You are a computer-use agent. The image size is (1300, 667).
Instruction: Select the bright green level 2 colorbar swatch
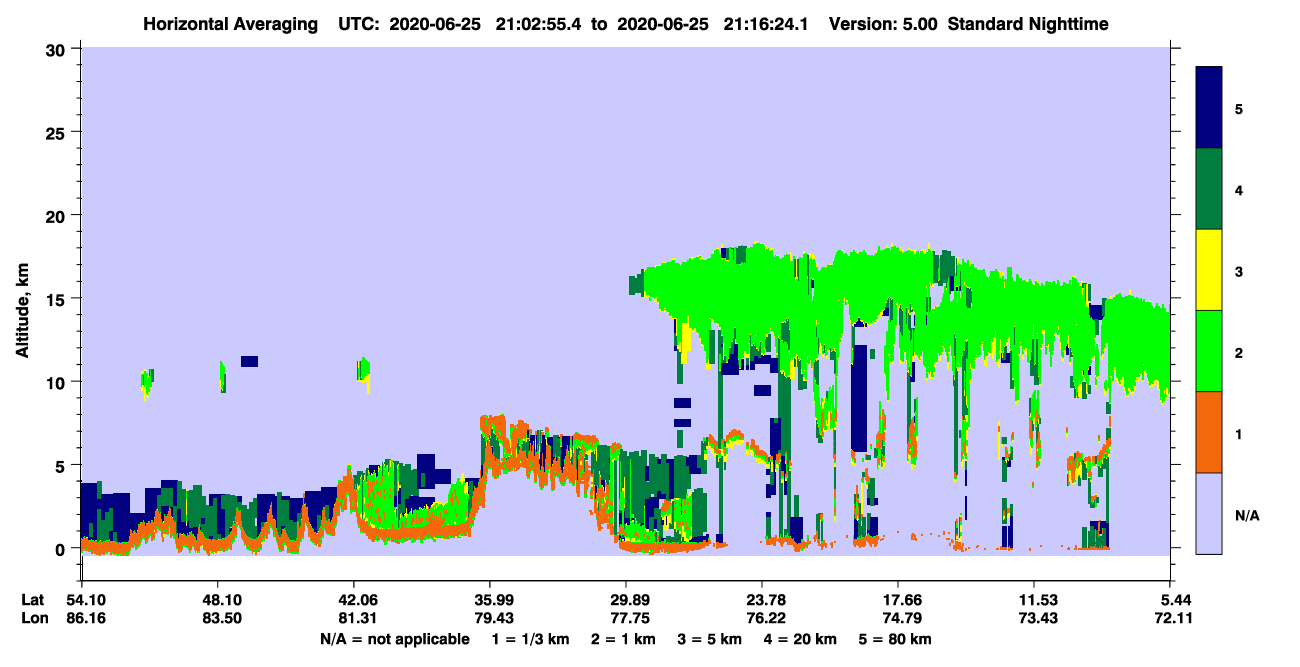point(1209,351)
